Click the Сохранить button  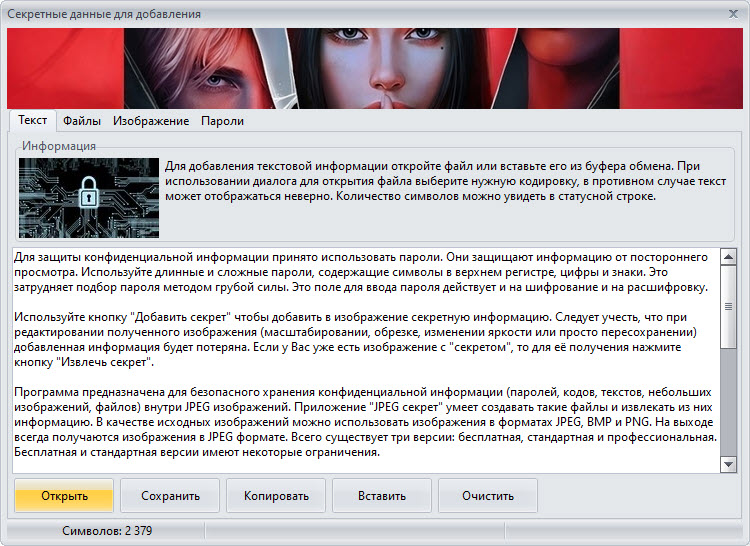click(x=170, y=496)
